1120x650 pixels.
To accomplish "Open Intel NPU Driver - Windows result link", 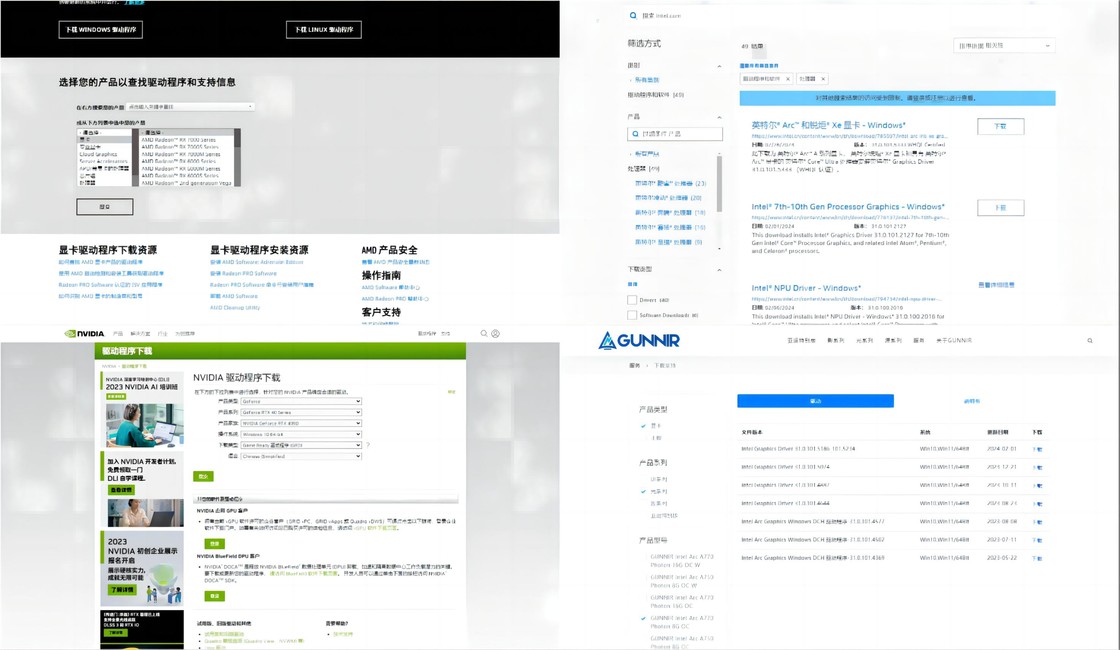I will (806, 288).
